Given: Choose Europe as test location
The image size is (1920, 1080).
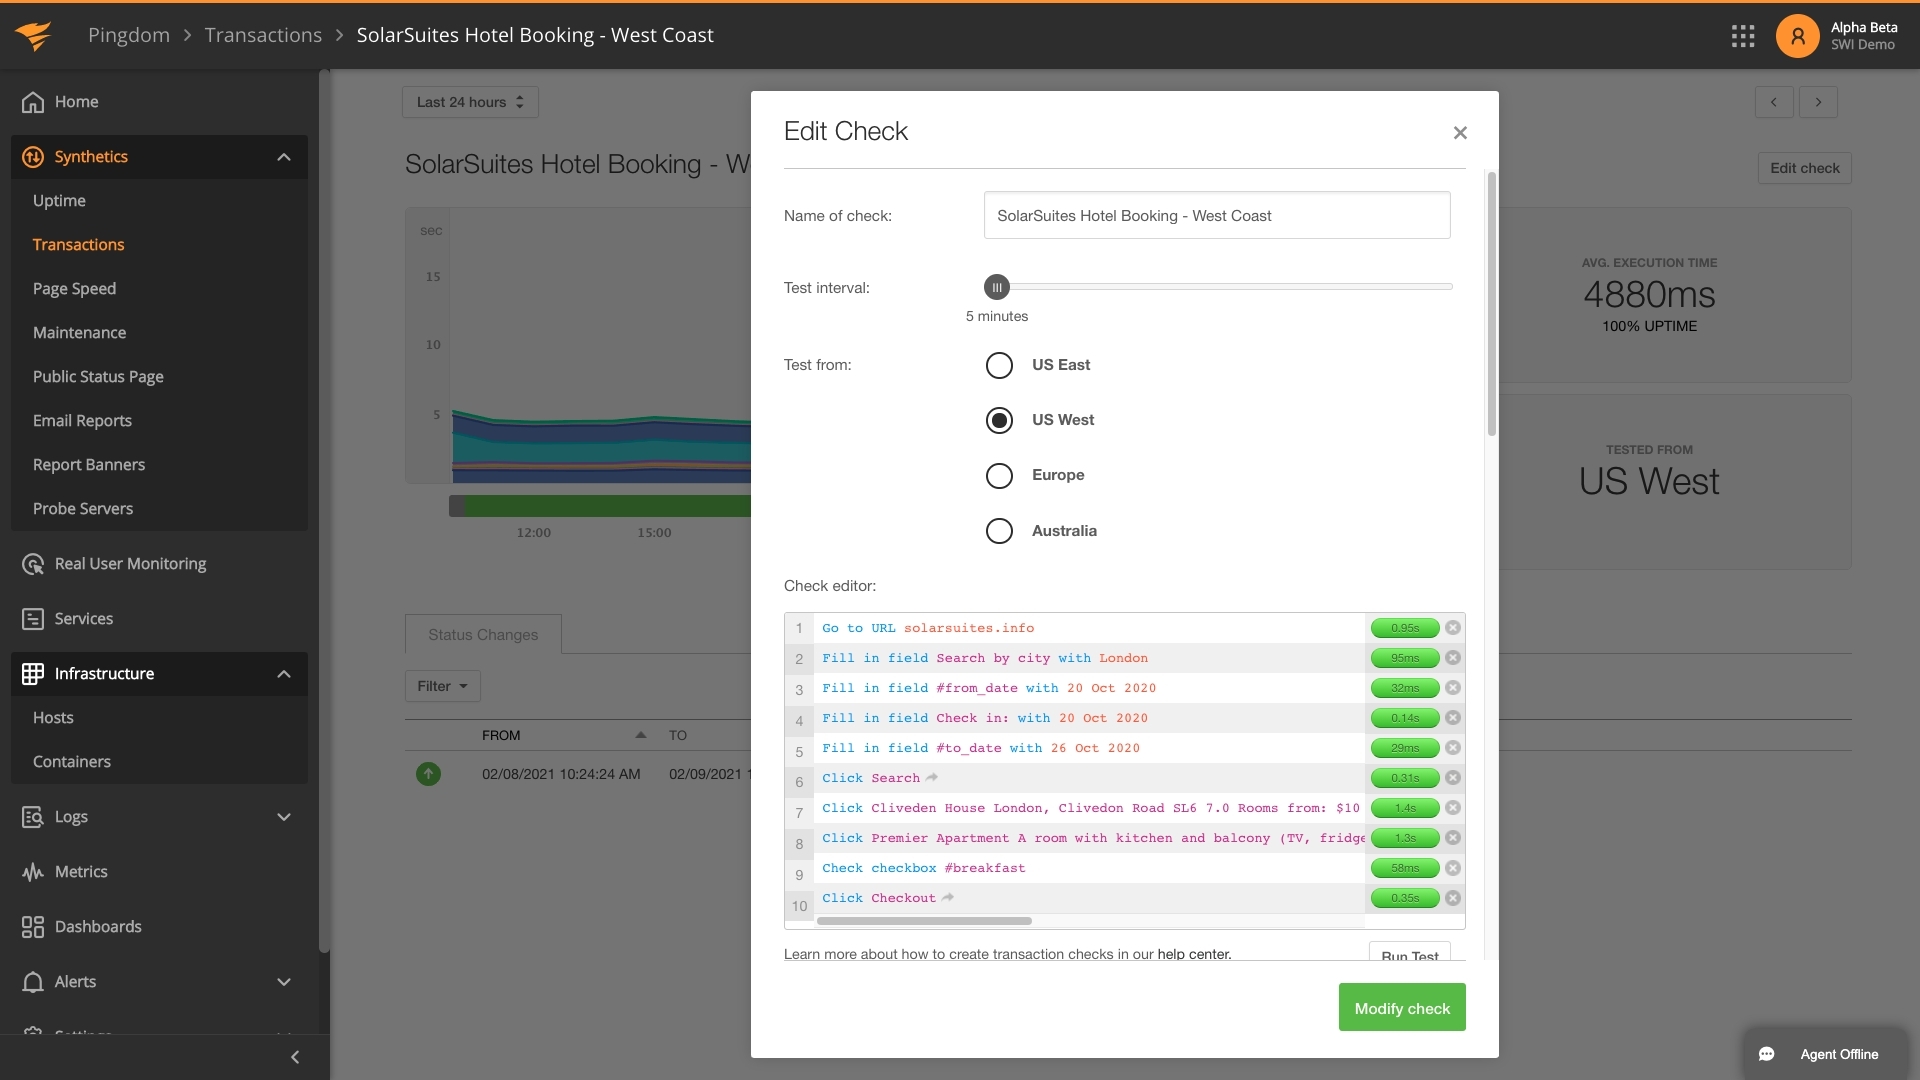Looking at the screenshot, I should click(x=999, y=475).
